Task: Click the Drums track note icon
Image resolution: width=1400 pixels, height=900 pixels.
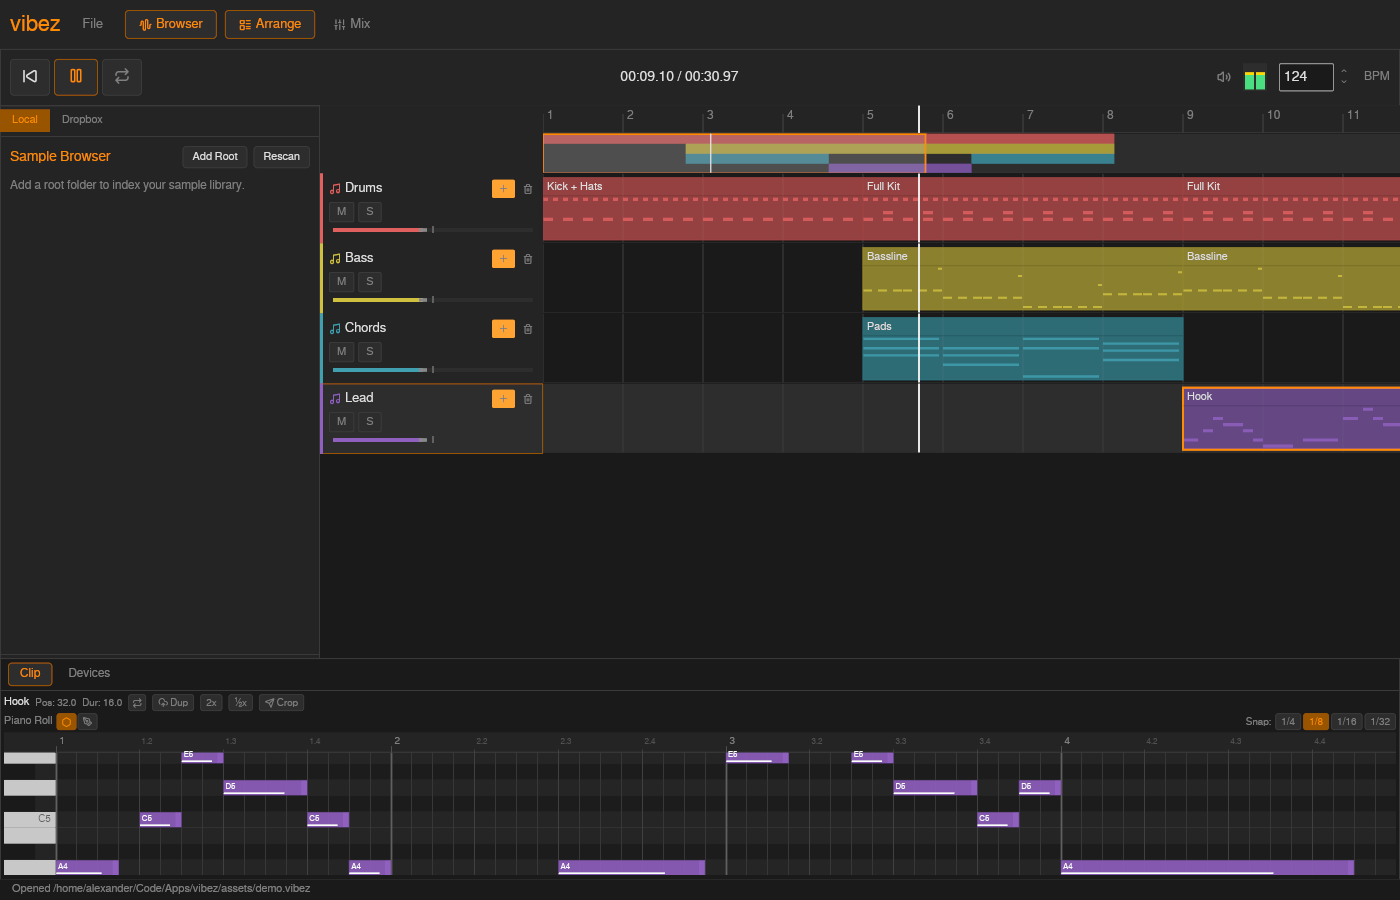Action: (x=336, y=189)
